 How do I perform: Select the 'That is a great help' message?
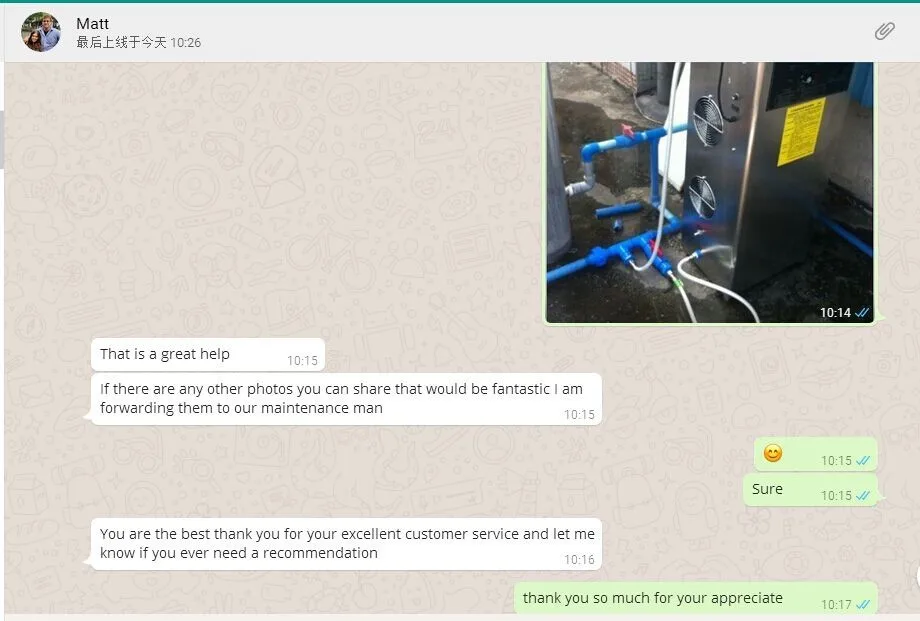(x=208, y=354)
